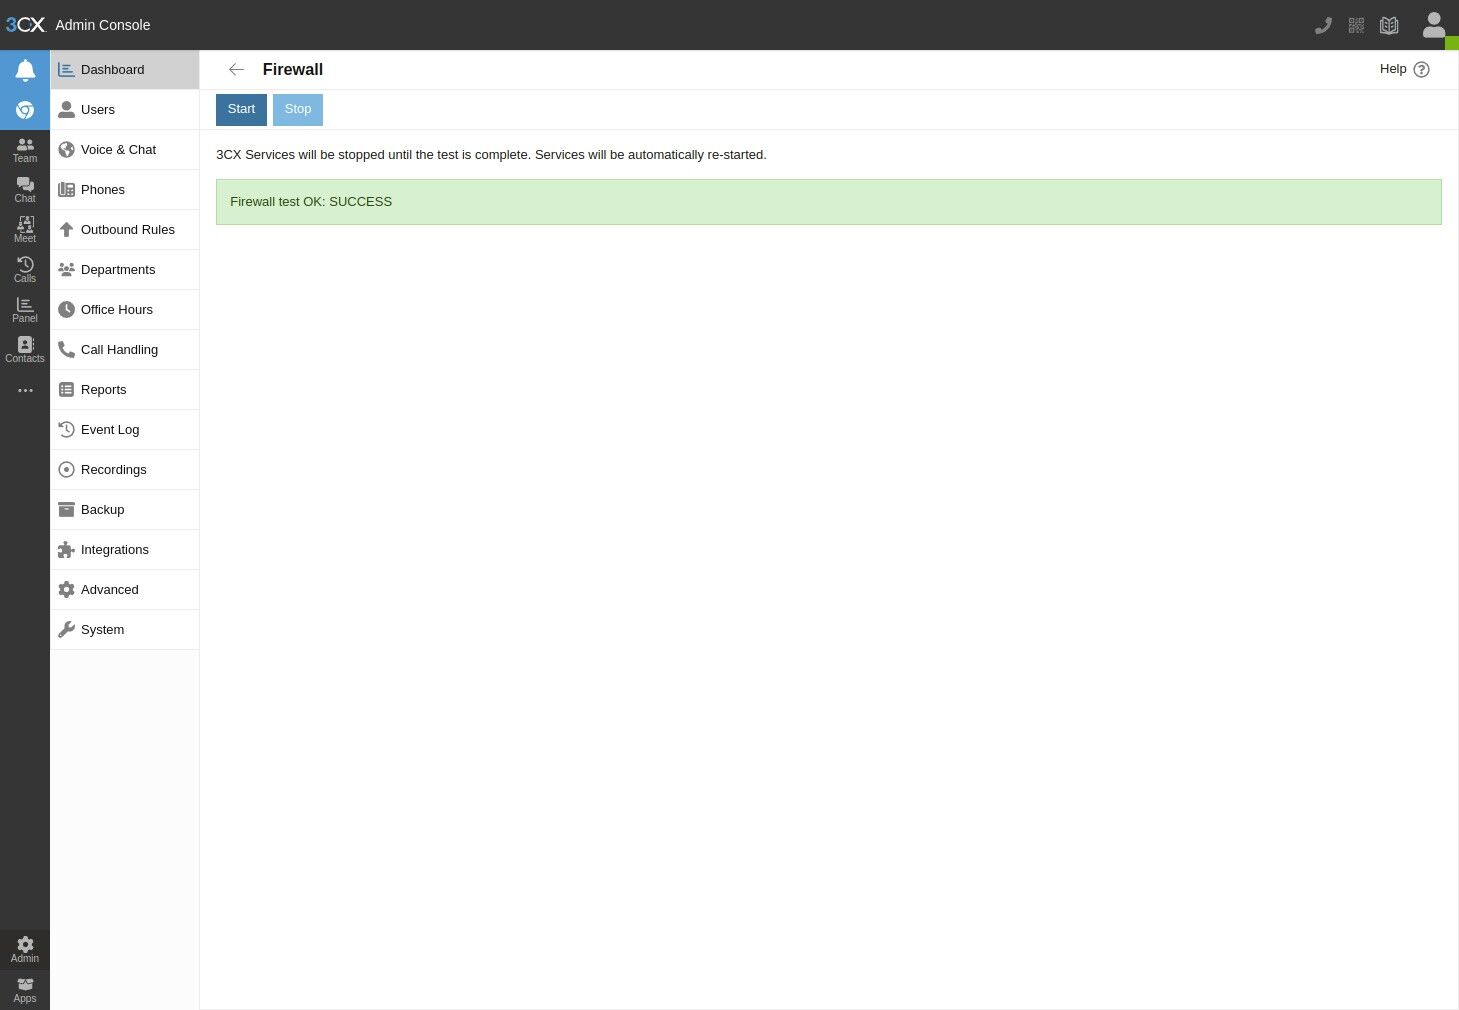Open Call Handling settings
1459x1010 pixels.
click(x=125, y=350)
